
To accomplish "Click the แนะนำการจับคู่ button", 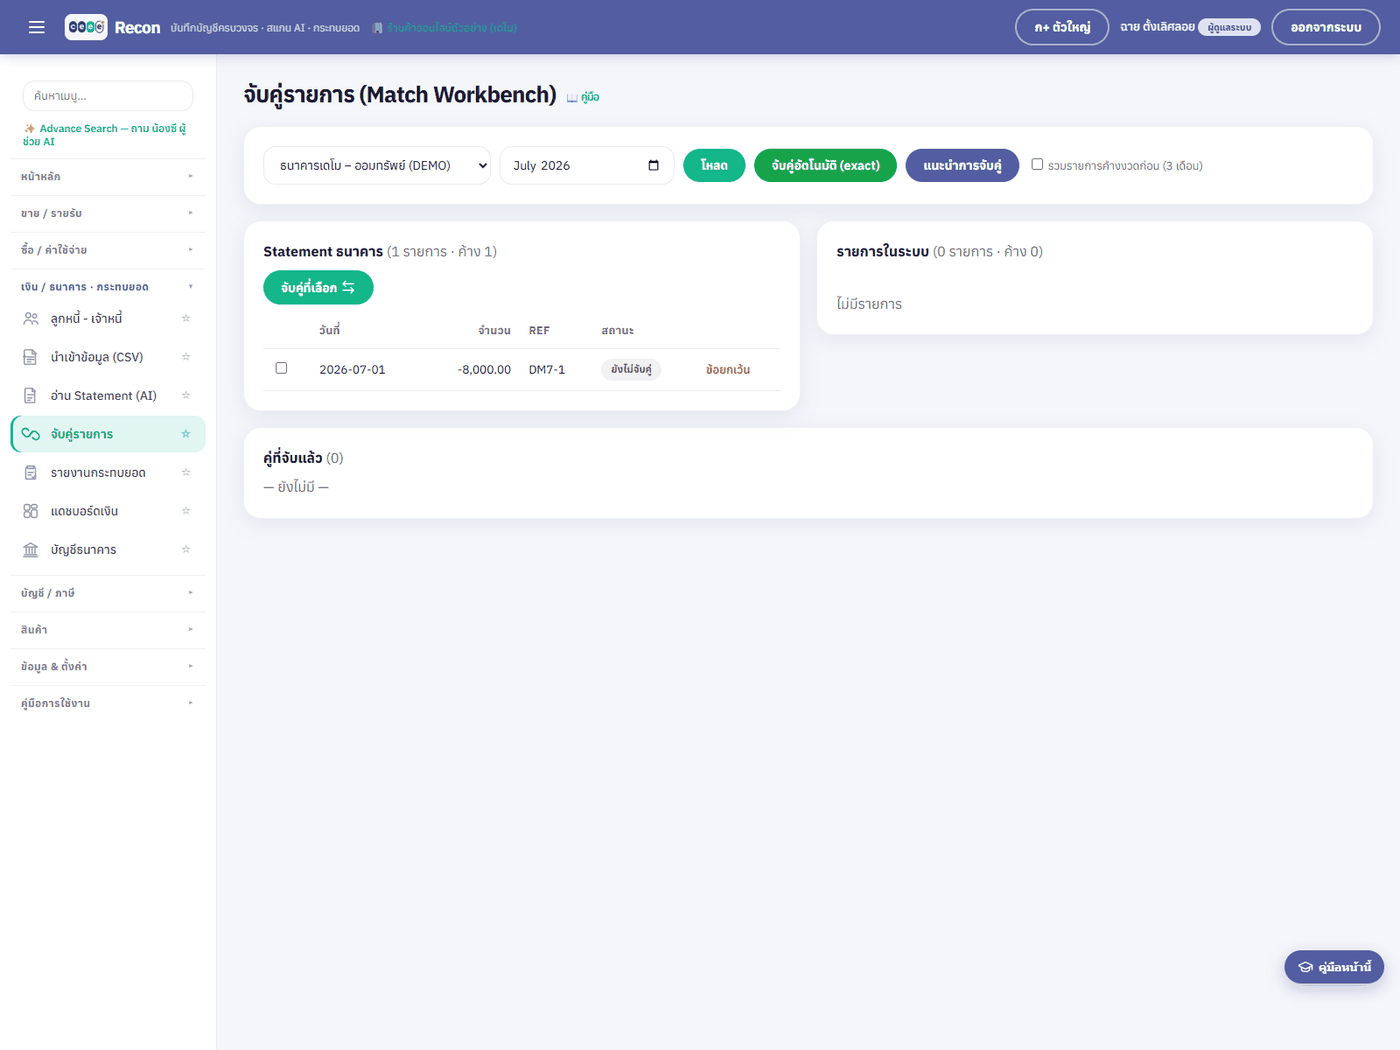I will click(962, 166).
